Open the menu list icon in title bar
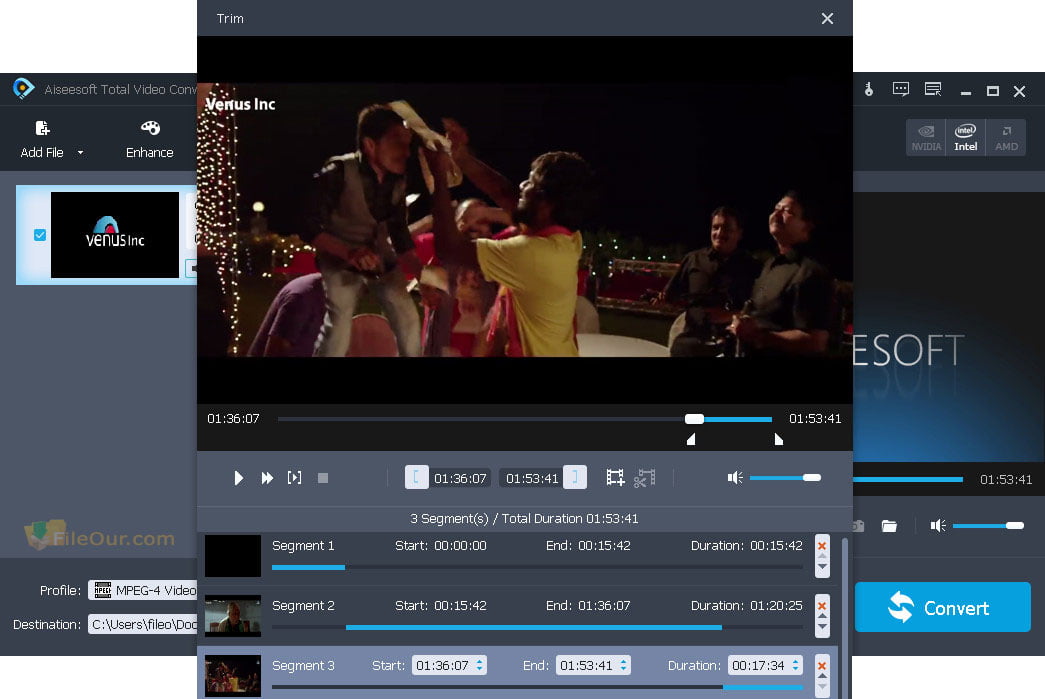Image resolution: width=1045 pixels, height=699 pixels. tap(933, 89)
